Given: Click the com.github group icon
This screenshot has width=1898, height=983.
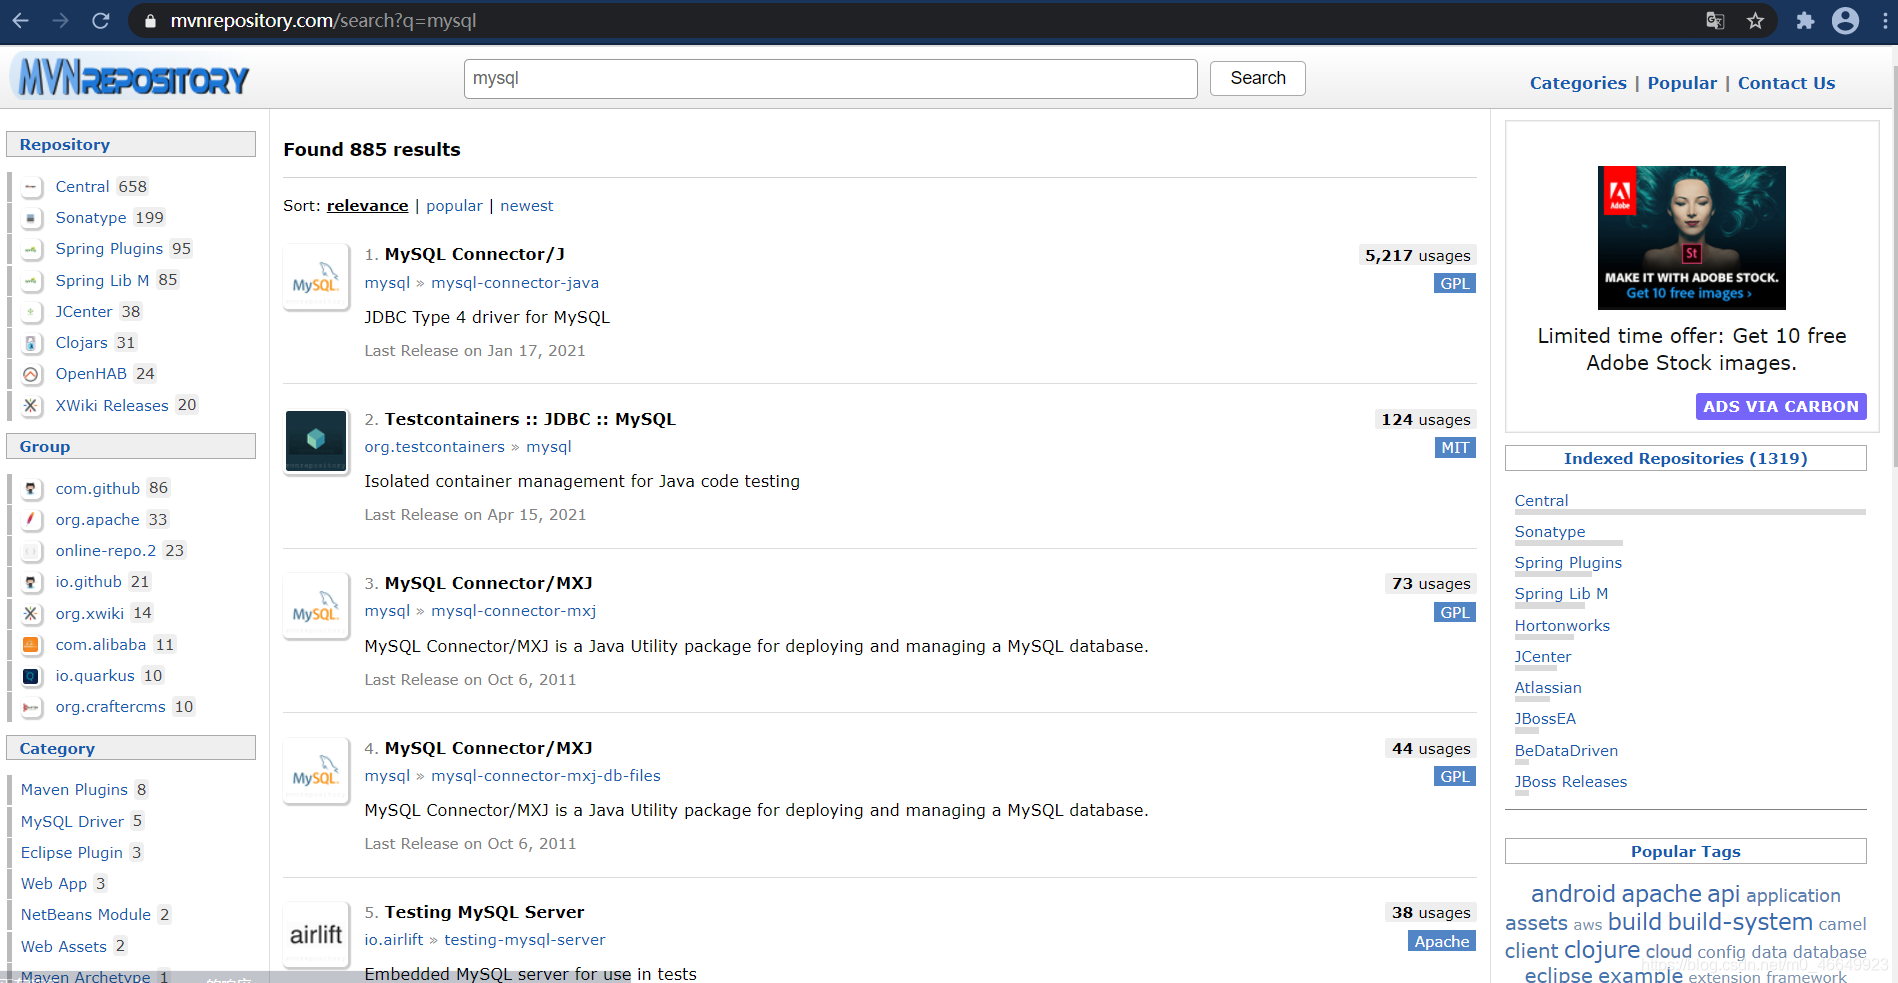Looking at the screenshot, I should (x=31, y=489).
